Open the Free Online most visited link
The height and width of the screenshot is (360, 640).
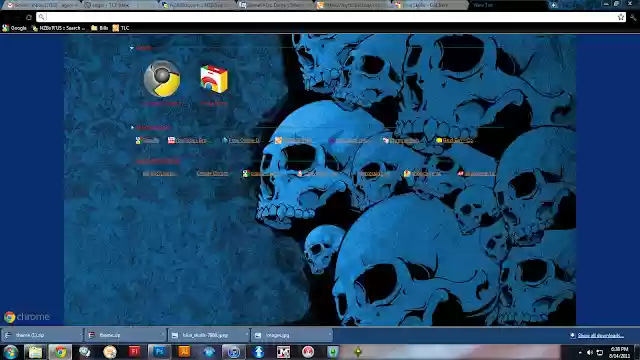[240, 140]
